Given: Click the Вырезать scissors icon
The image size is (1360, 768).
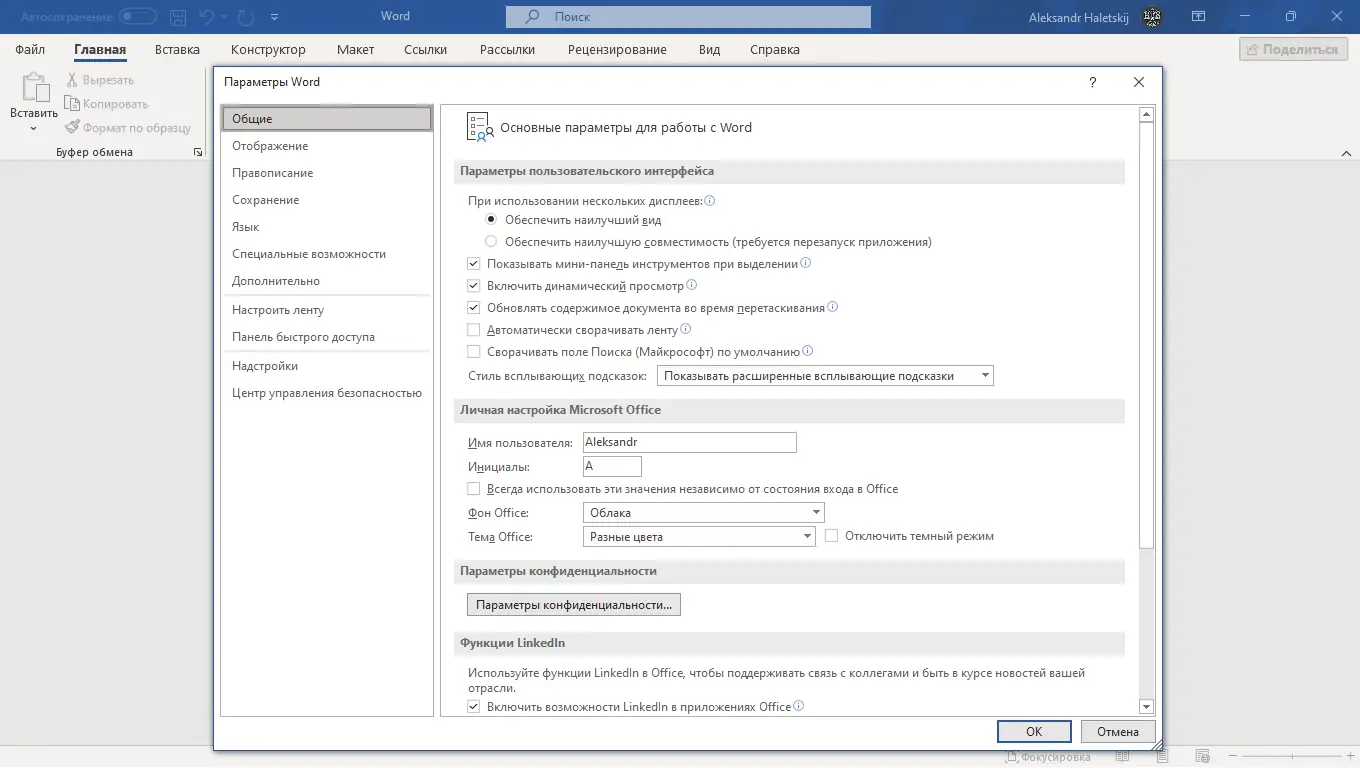Looking at the screenshot, I should (72, 80).
